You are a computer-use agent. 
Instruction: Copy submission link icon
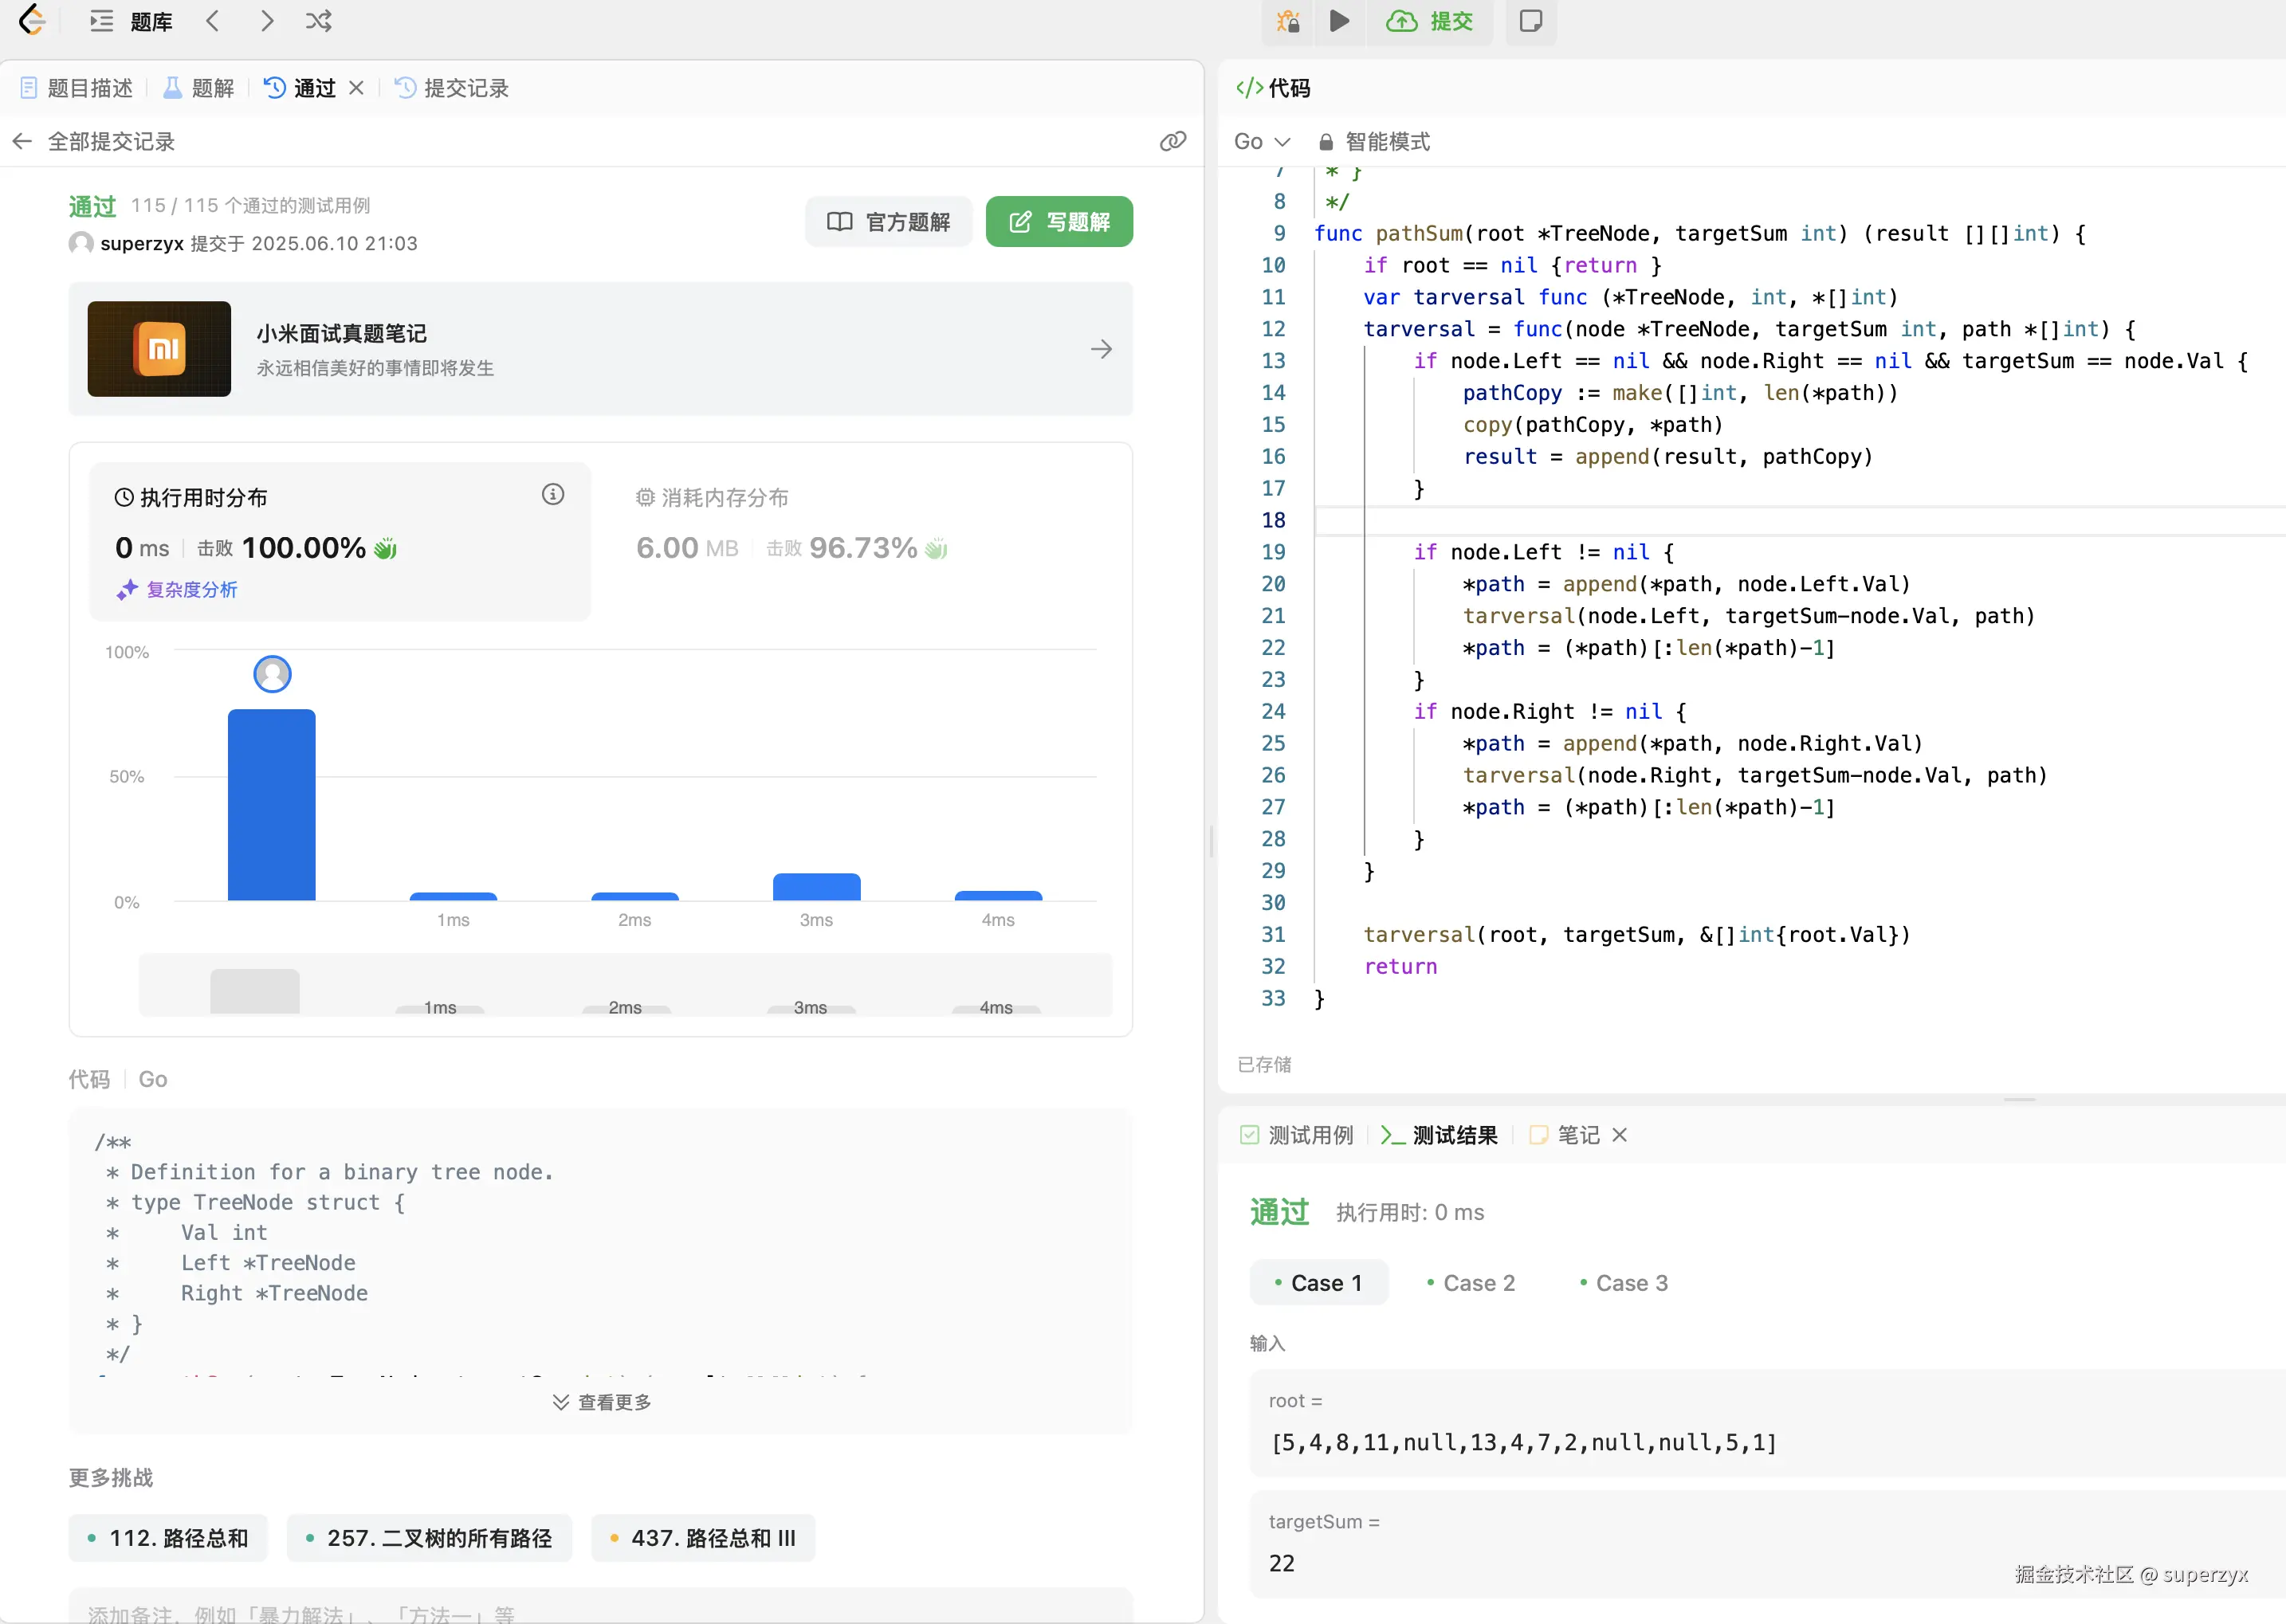point(1172,141)
